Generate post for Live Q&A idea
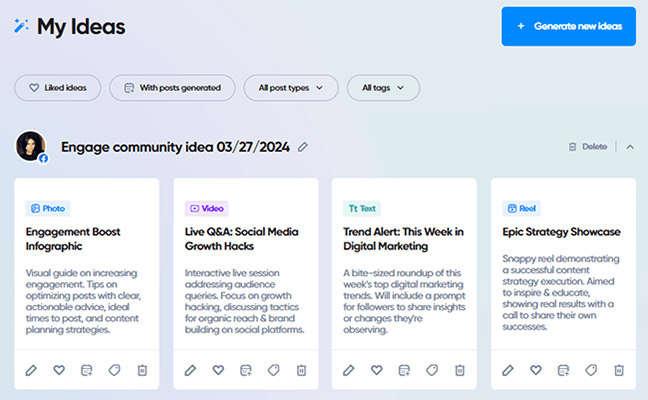The image size is (648, 400). tap(246, 370)
